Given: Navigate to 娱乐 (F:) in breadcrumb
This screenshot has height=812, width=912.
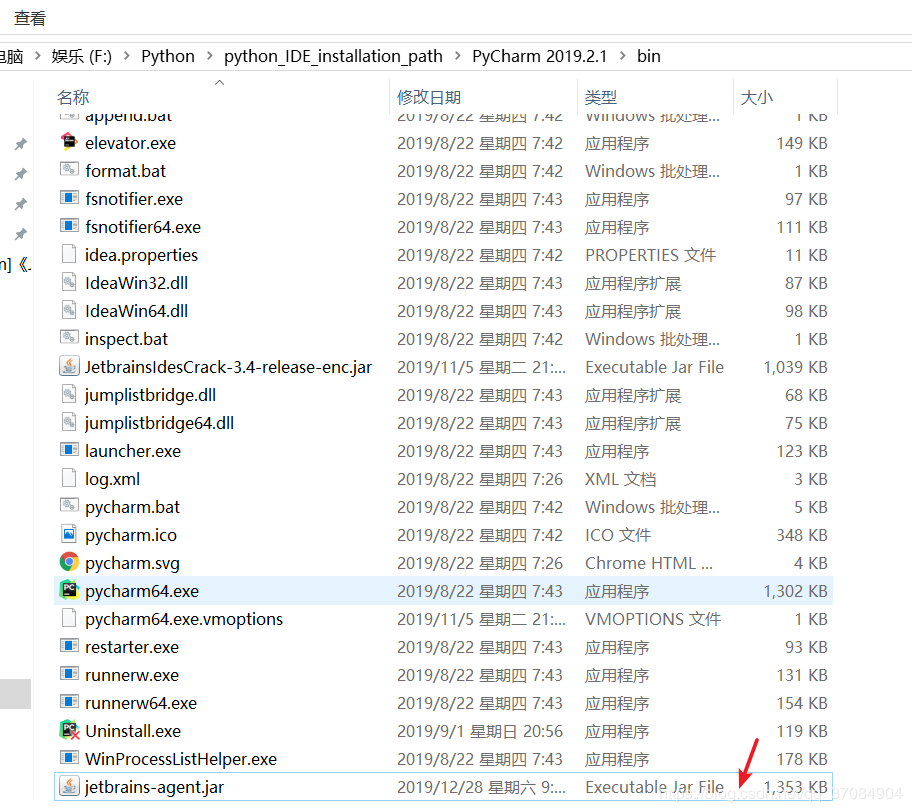Looking at the screenshot, I should (x=81, y=56).
